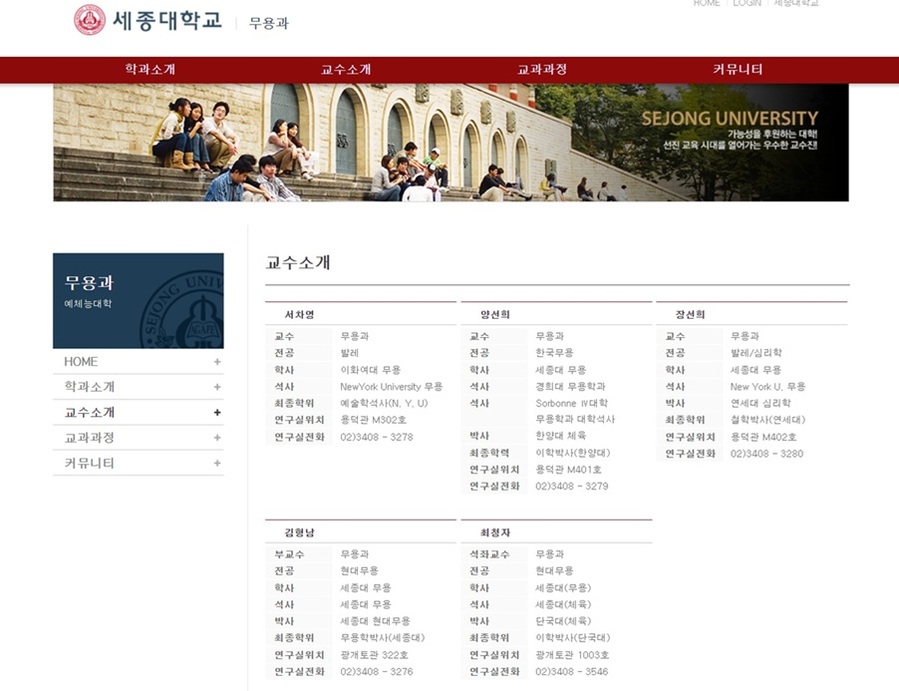899x691 pixels.
Task: Click the Sejong University logo emblem
Action: [x=89, y=19]
